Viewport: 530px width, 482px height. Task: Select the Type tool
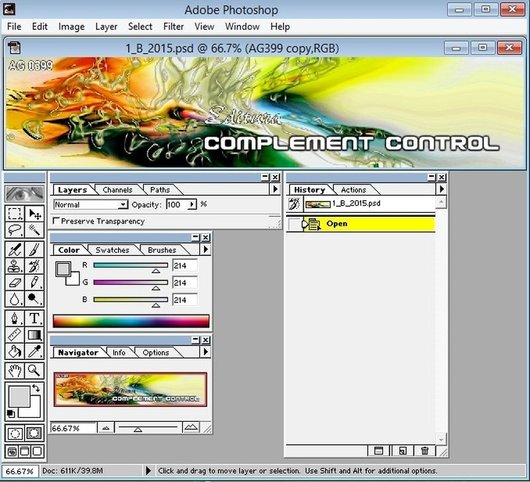coord(34,318)
